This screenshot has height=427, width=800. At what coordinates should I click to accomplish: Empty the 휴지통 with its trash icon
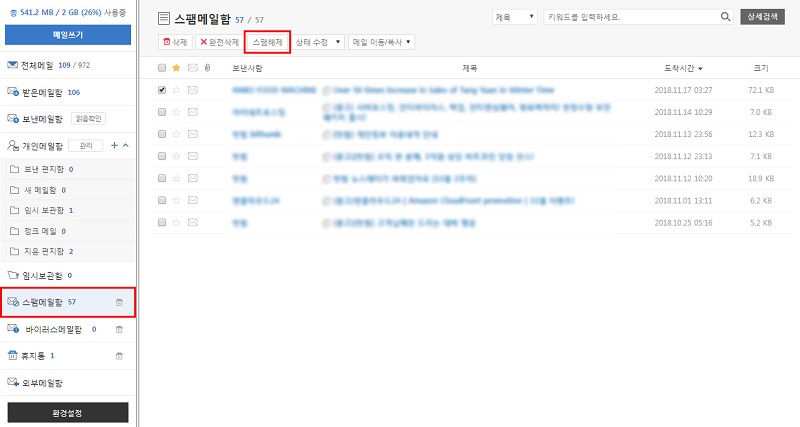[x=119, y=356]
